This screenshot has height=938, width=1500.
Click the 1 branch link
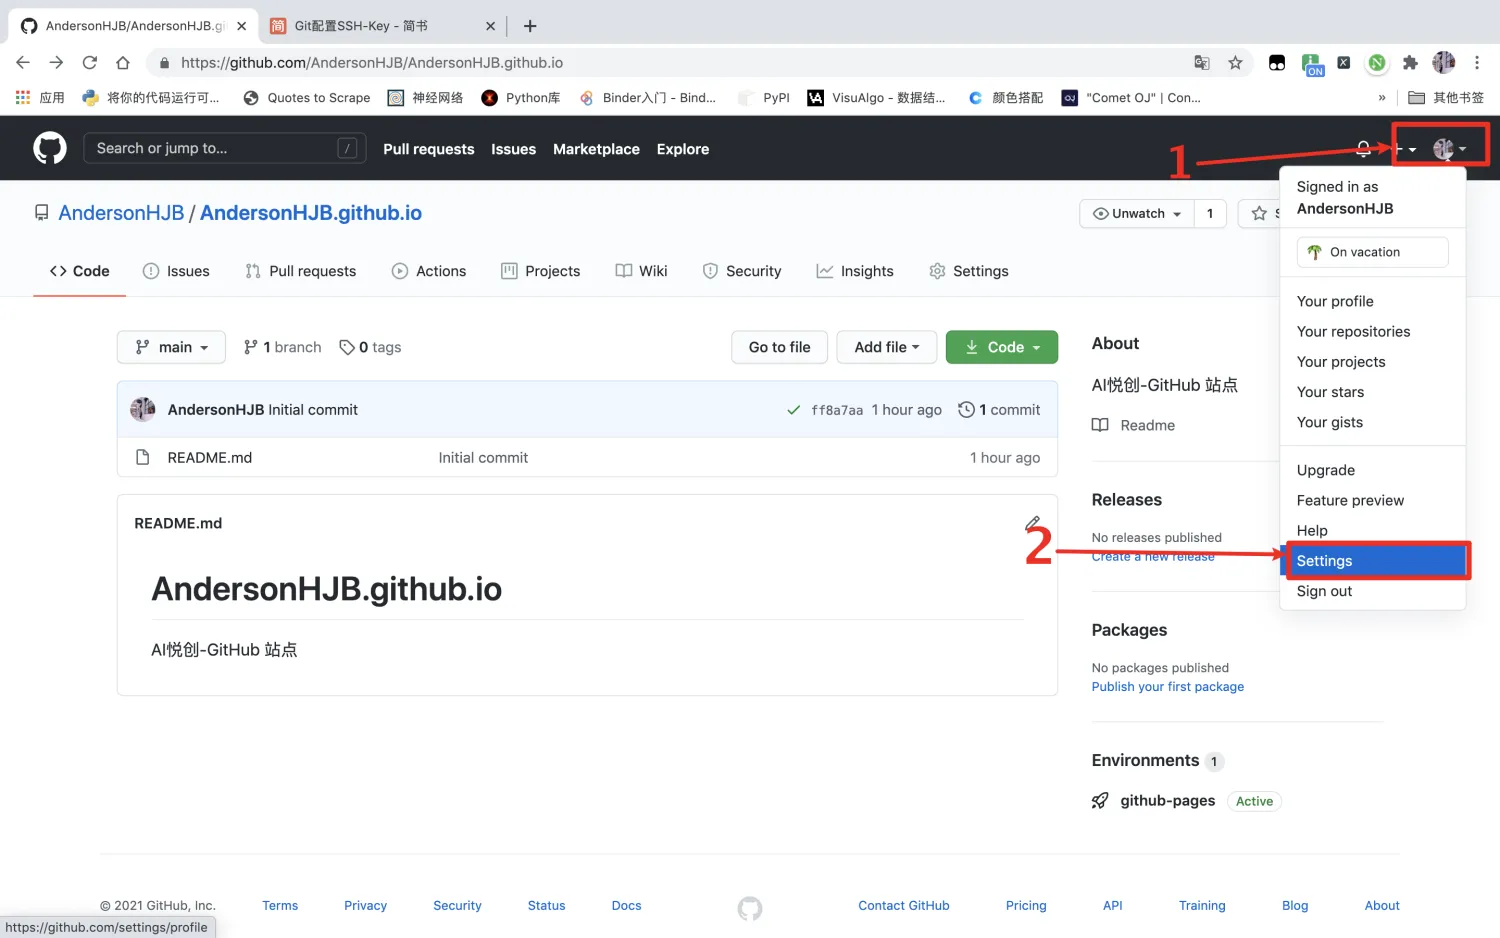(283, 347)
